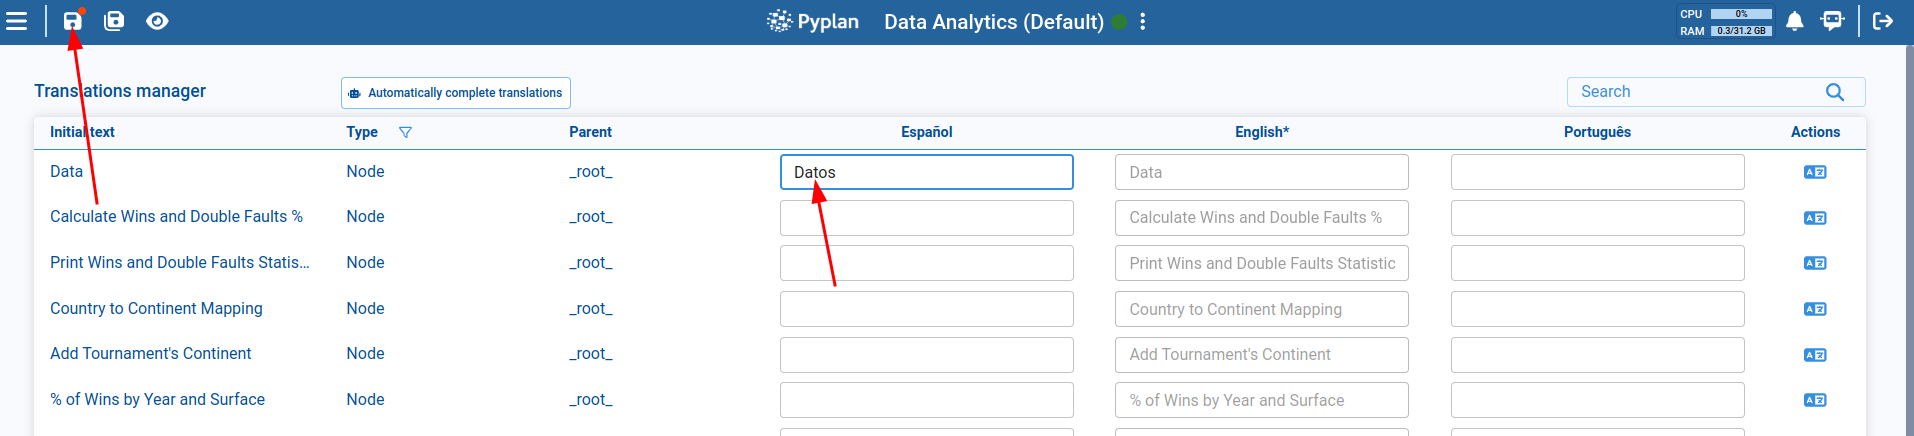Click the translate action icon for Data row
This screenshot has height=436, width=1914.
tap(1815, 172)
